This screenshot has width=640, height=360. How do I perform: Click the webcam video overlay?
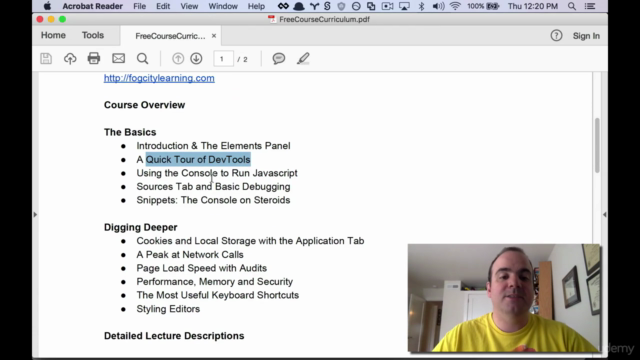coord(504,298)
